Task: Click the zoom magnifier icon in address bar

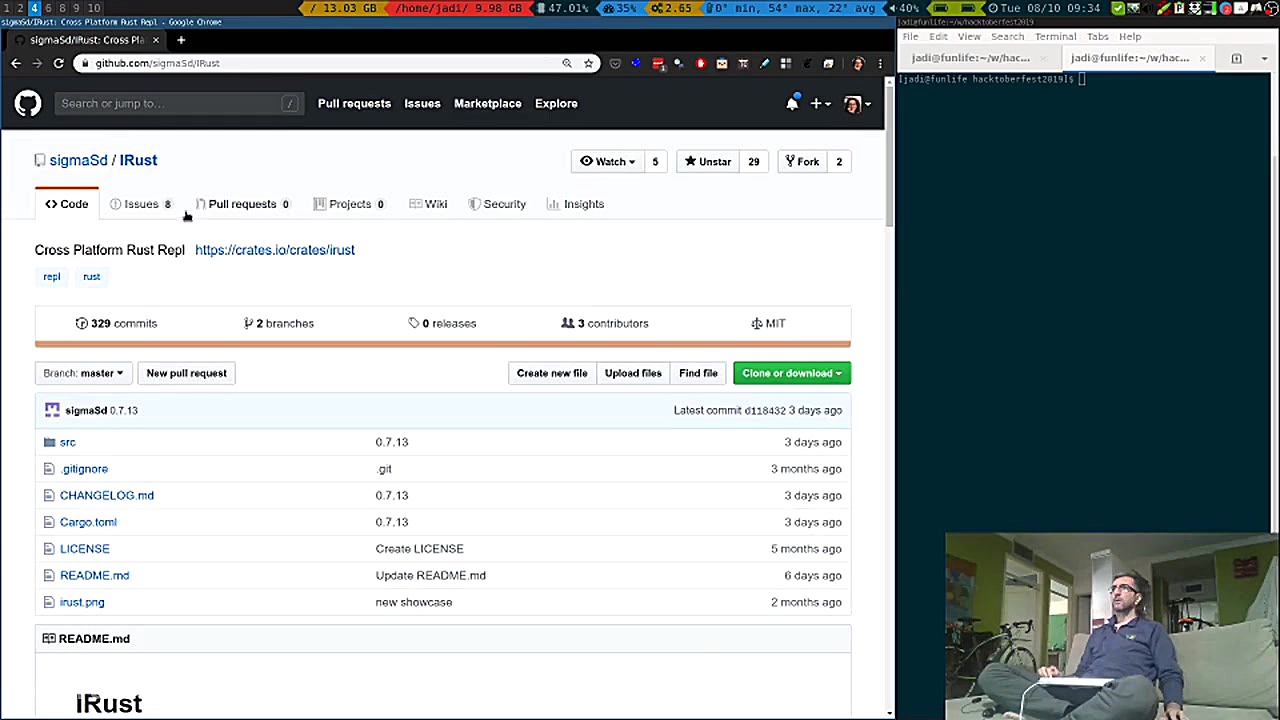Action: [x=567, y=63]
